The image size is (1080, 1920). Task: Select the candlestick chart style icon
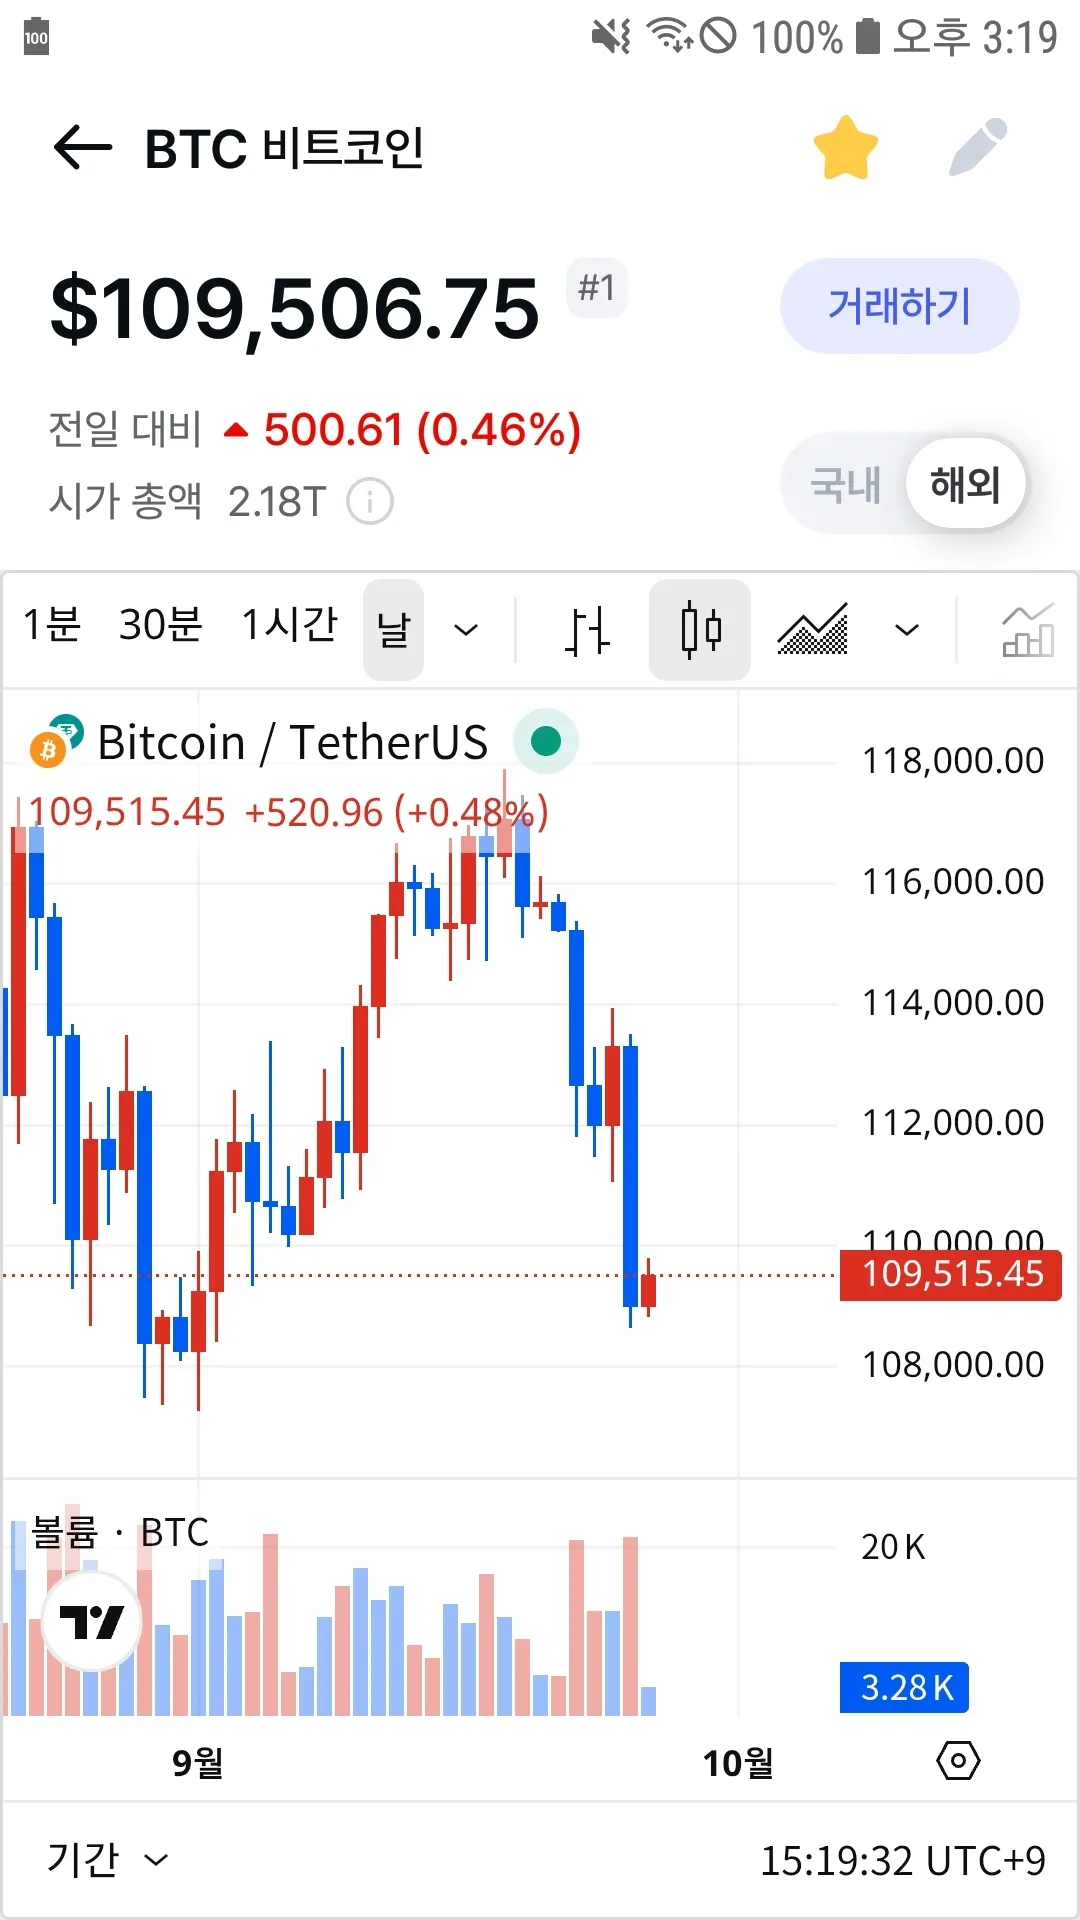[700, 630]
